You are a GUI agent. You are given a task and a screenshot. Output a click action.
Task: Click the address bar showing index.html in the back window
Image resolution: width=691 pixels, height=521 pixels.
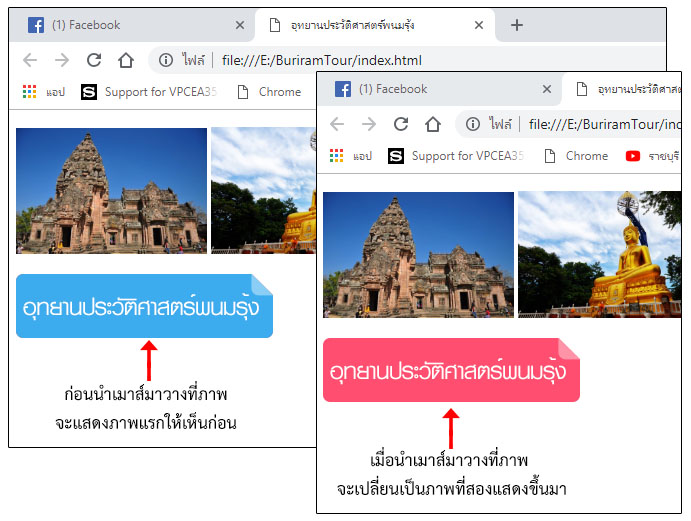click(x=320, y=60)
